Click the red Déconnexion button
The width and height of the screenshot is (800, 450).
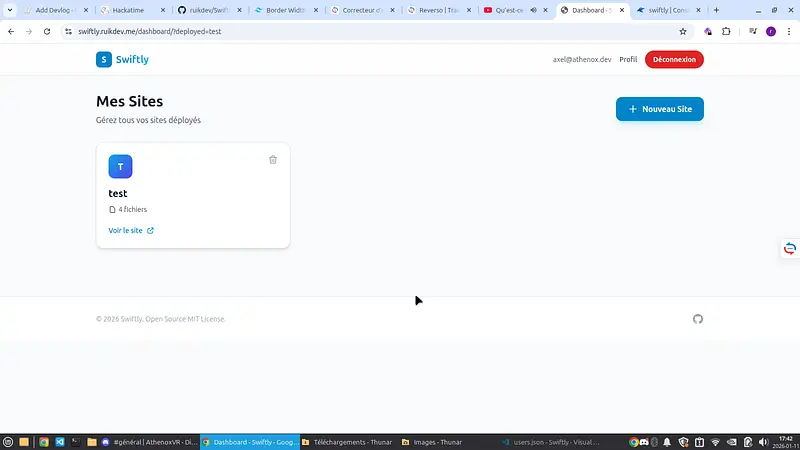click(674, 59)
